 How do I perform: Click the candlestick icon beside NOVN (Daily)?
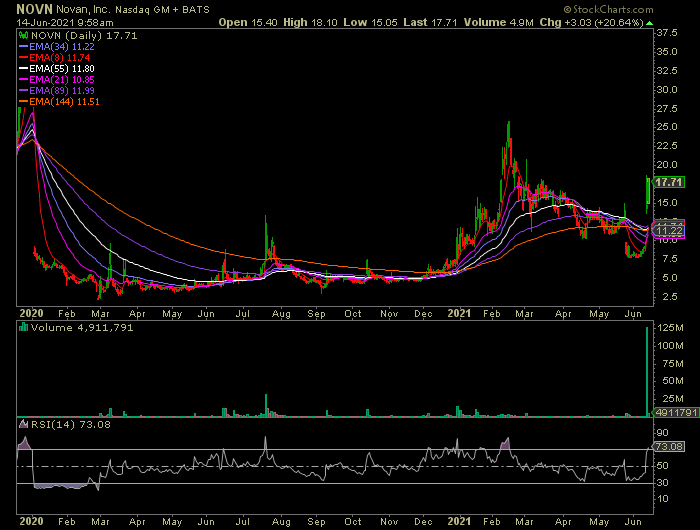[24, 35]
